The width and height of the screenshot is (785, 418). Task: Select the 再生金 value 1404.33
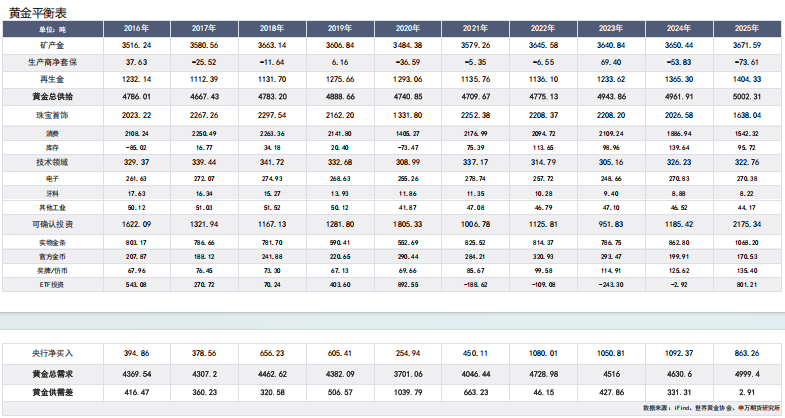point(747,80)
